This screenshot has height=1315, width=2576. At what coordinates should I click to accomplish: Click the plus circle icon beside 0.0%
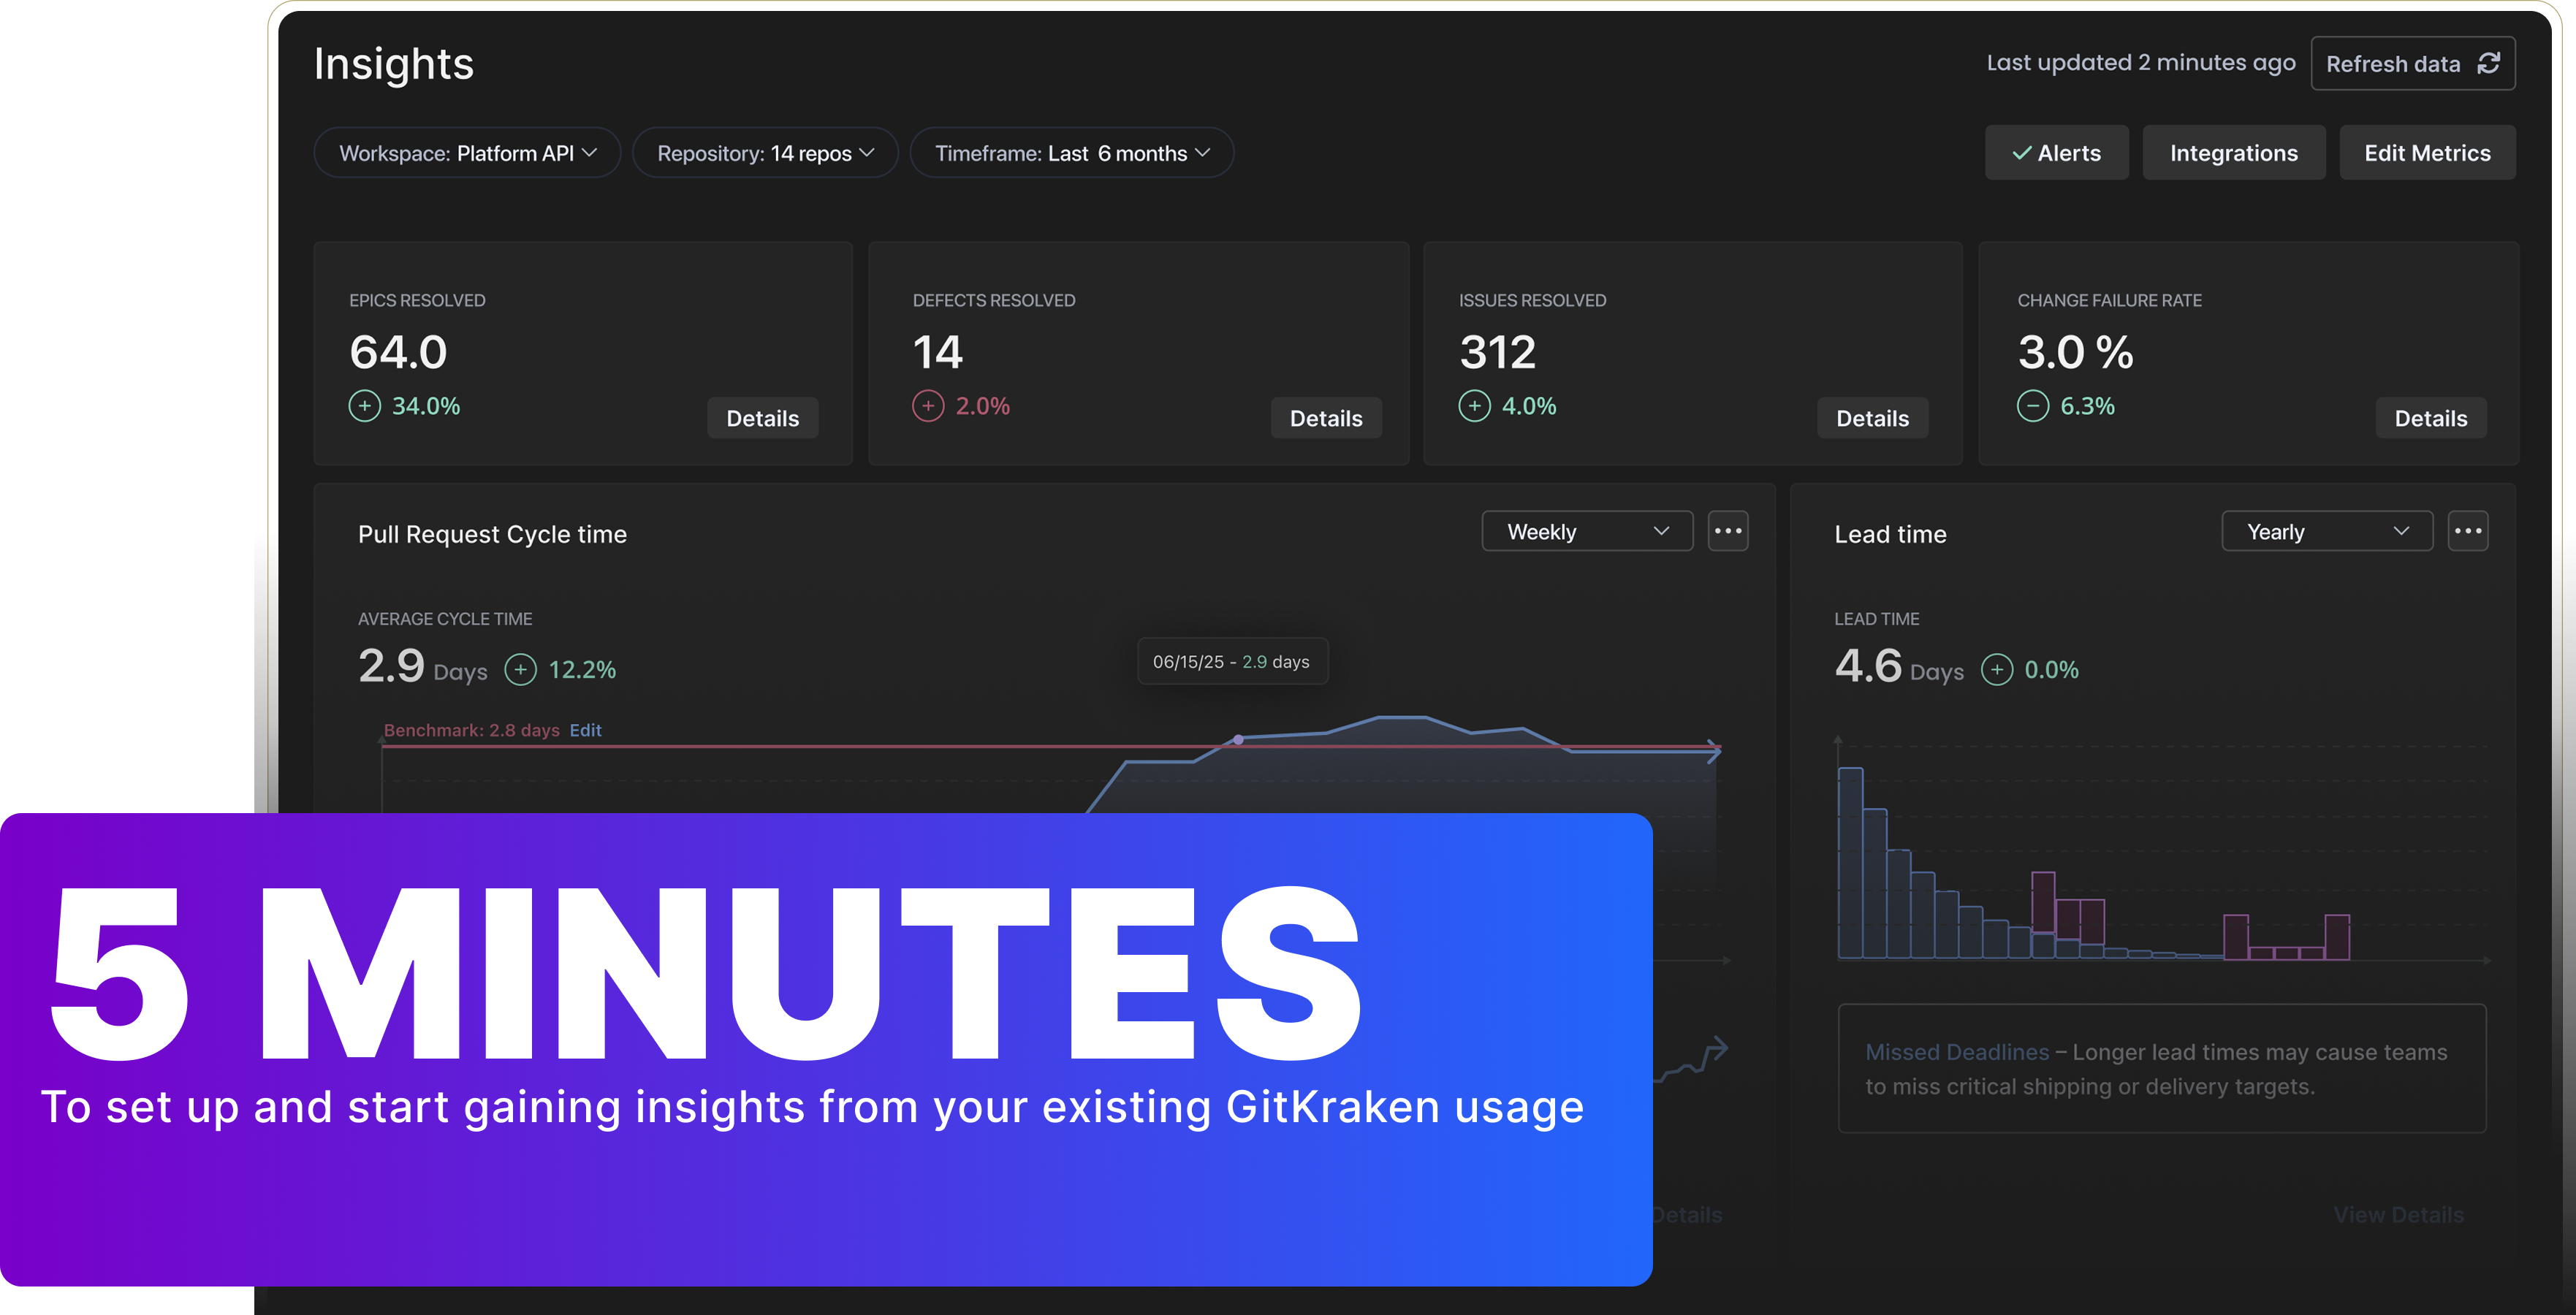point(1997,669)
